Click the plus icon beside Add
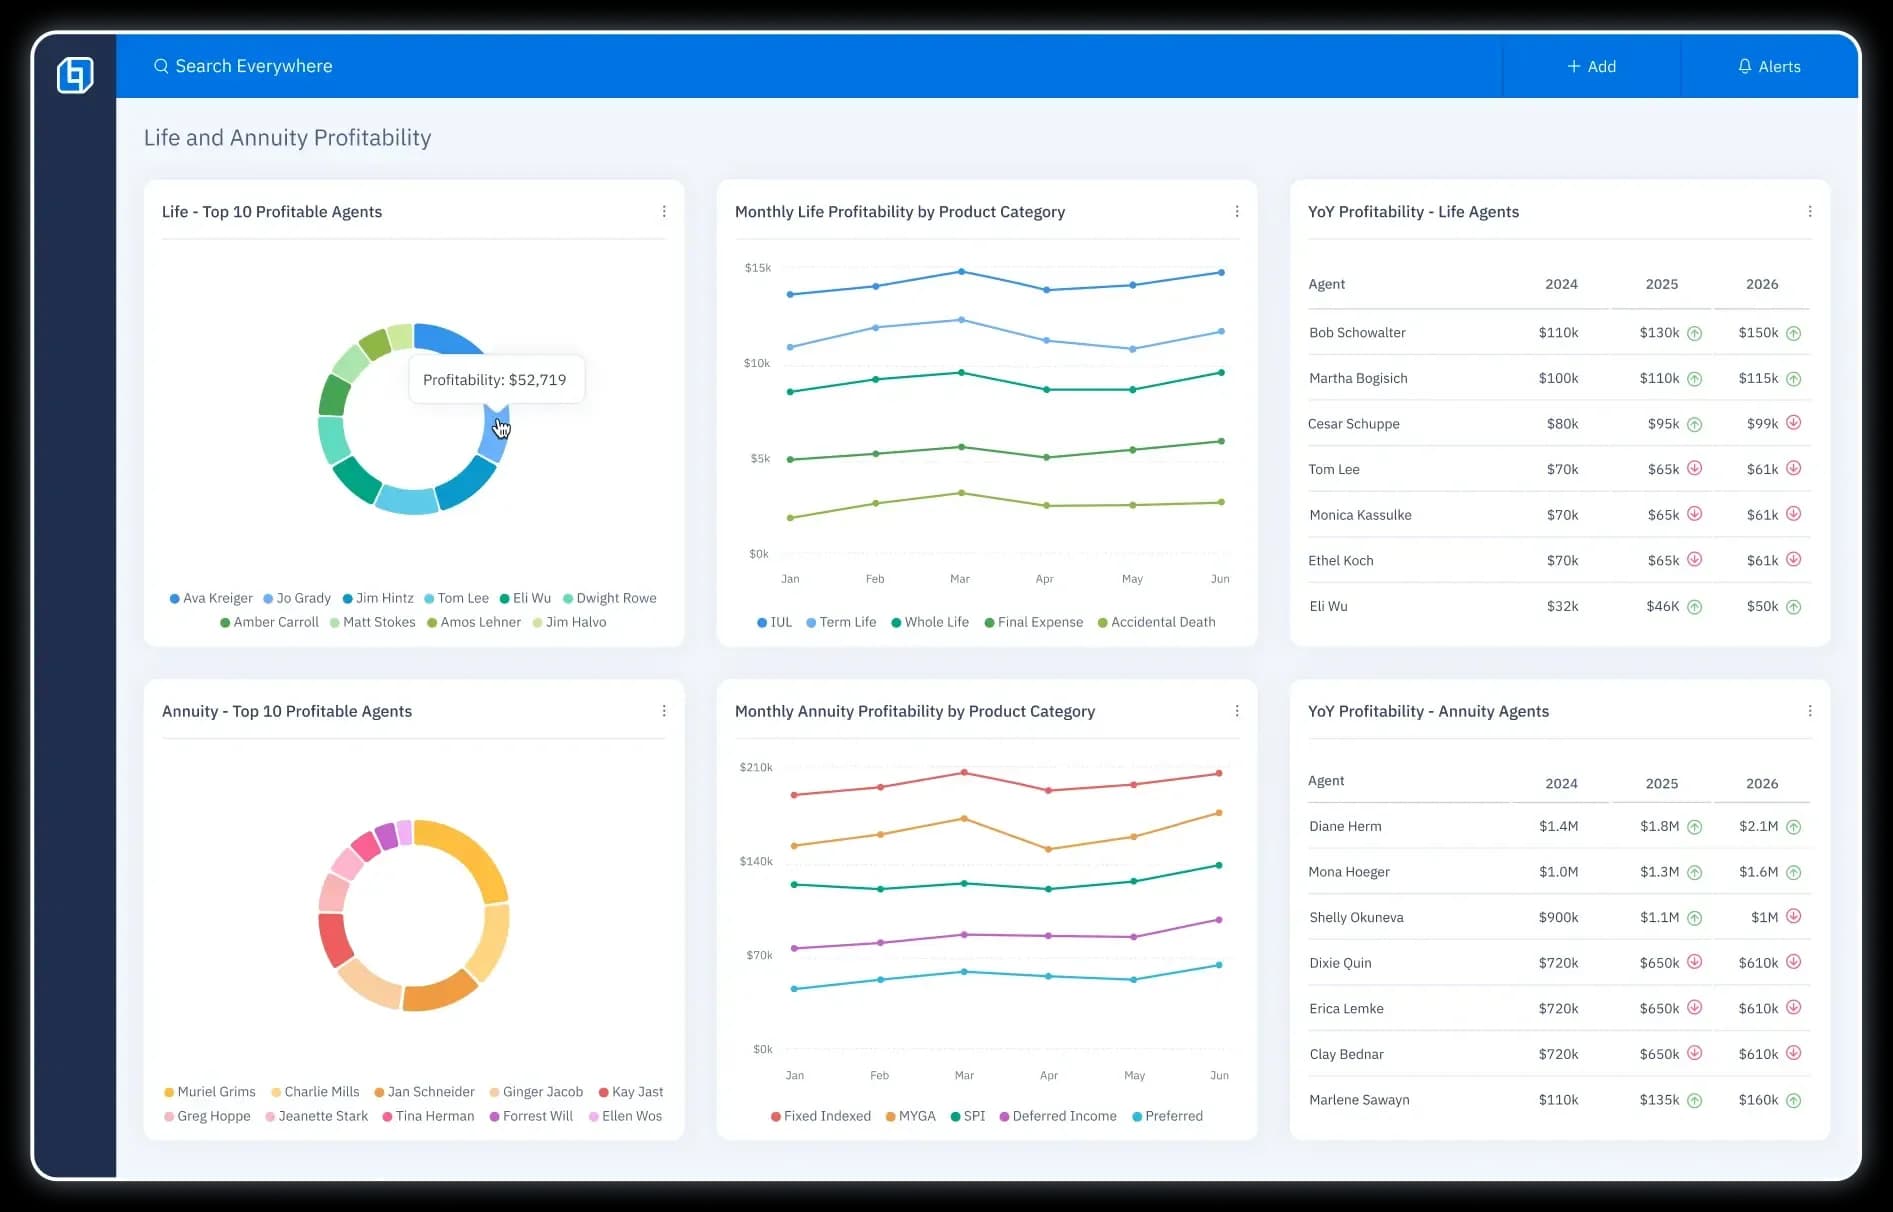 [x=1573, y=66]
